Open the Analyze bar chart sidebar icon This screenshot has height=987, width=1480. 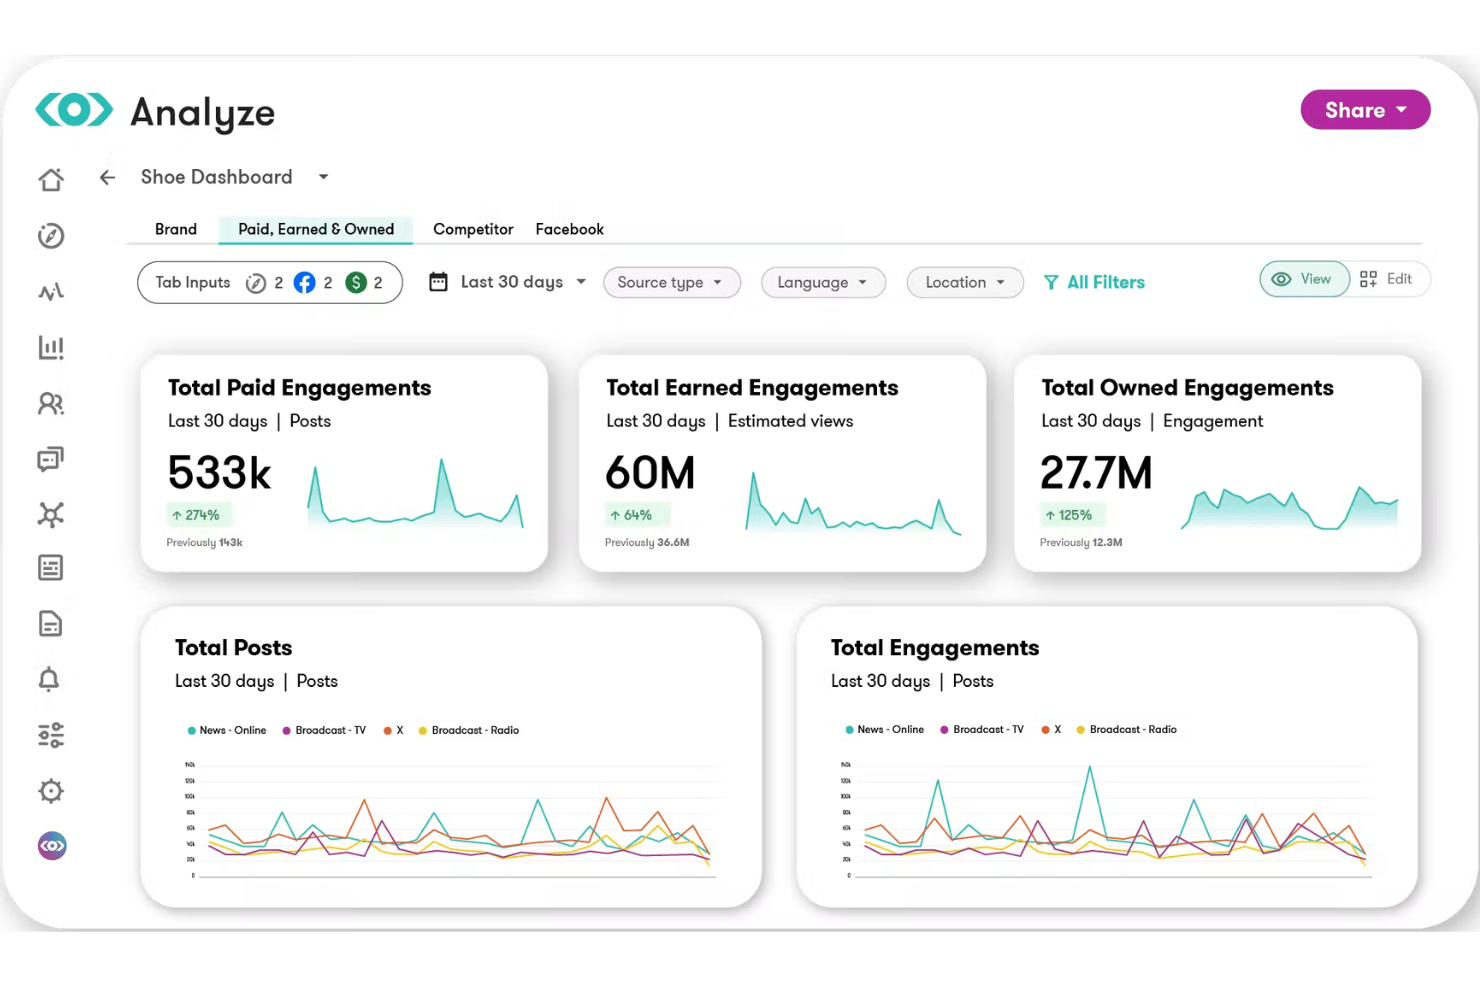point(51,347)
